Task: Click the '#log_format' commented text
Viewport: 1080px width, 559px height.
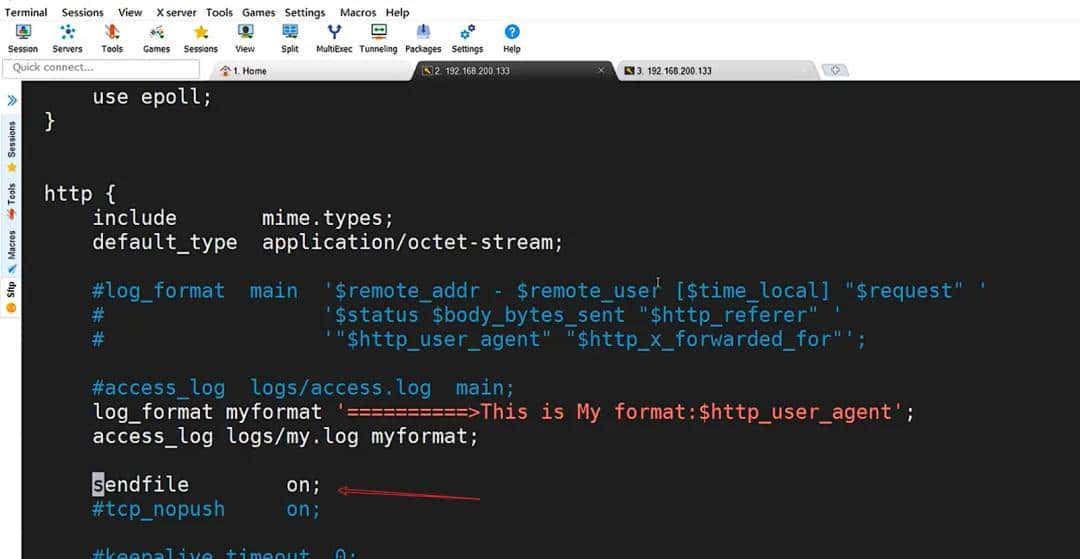Action: [x=158, y=291]
